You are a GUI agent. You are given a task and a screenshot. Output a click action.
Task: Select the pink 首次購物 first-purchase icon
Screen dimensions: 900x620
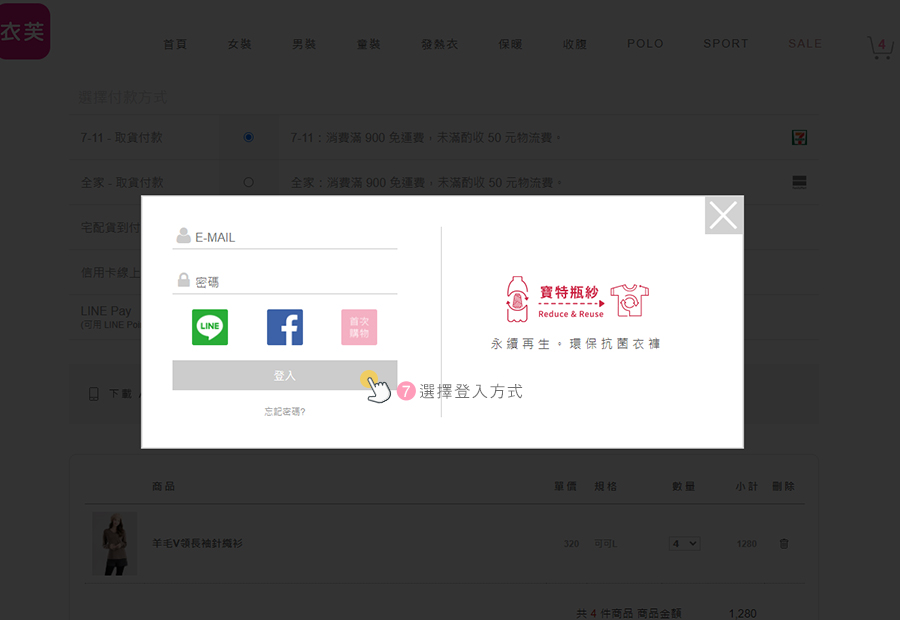[x=359, y=327]
